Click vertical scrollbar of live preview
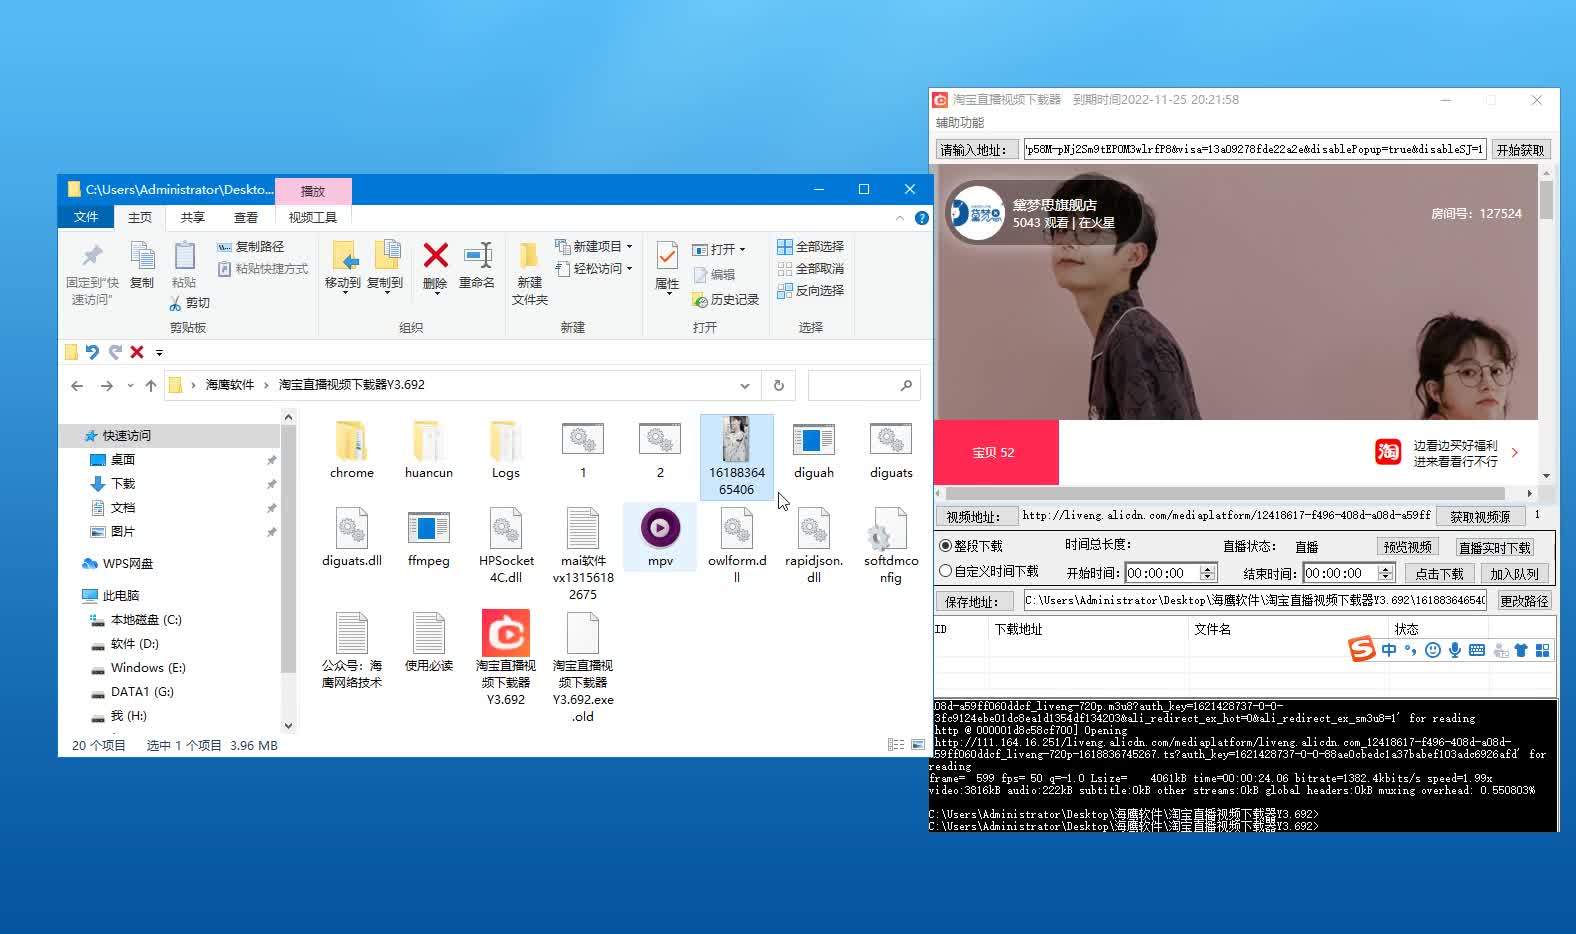The width and height of the screenshot is (1576, 934). [1546, 200]
